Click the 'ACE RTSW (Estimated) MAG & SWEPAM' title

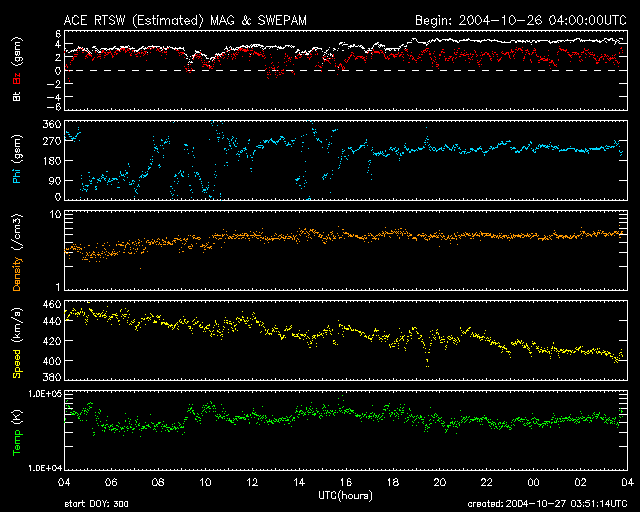point(185,20)
